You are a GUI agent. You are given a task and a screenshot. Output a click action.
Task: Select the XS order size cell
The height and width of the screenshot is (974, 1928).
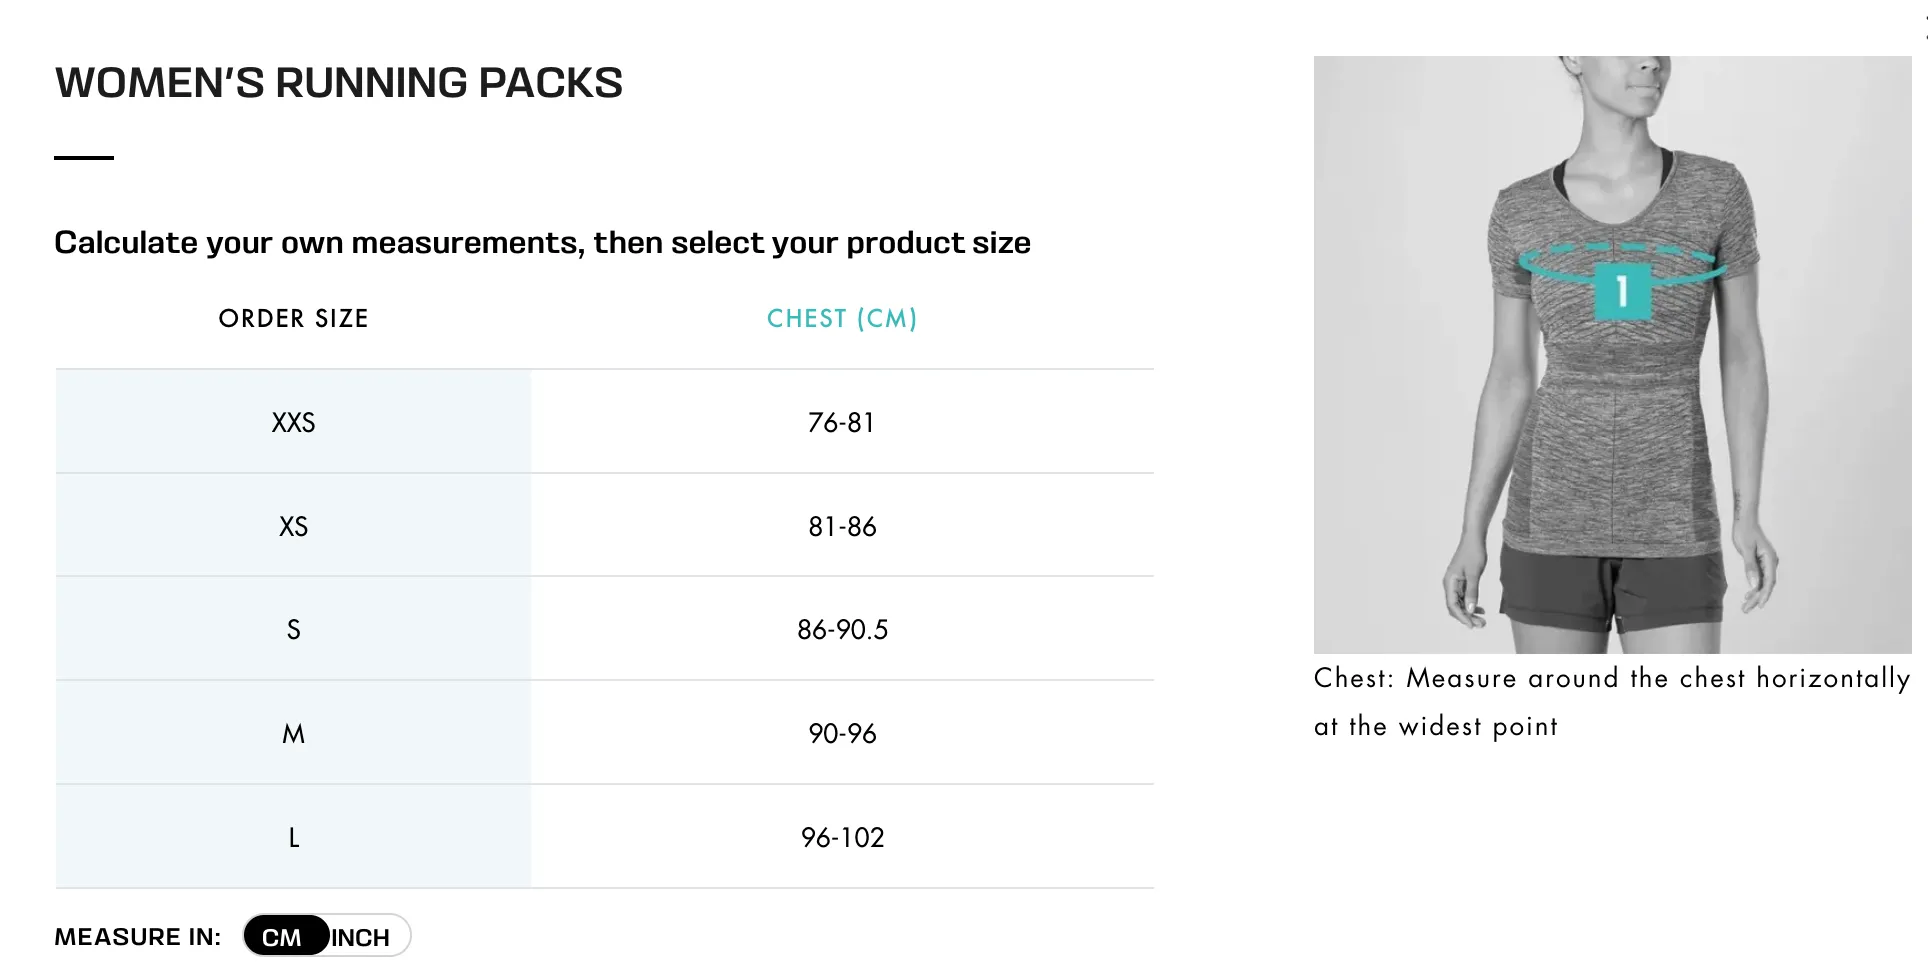pyautogui.click(x=293, y=526)
